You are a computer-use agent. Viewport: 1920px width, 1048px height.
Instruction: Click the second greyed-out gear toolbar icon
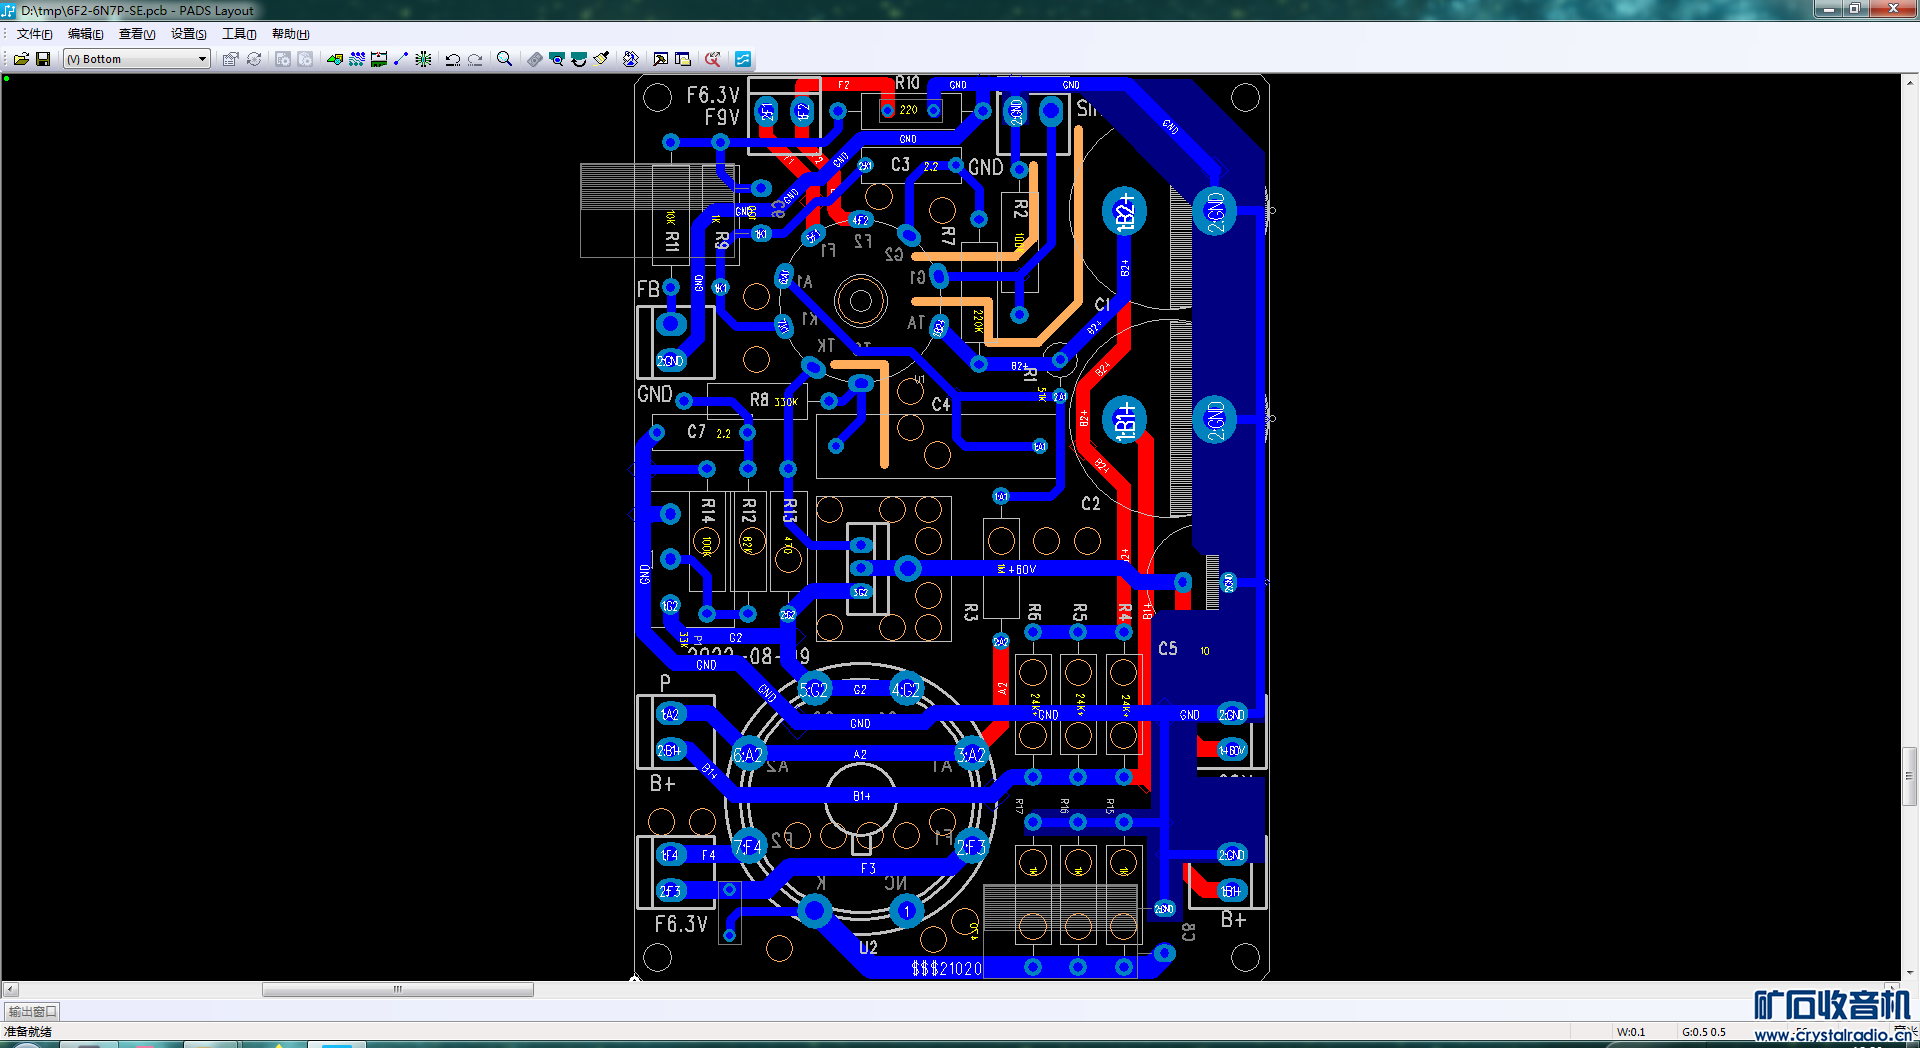pyautogui.click(x=305, y=59)
